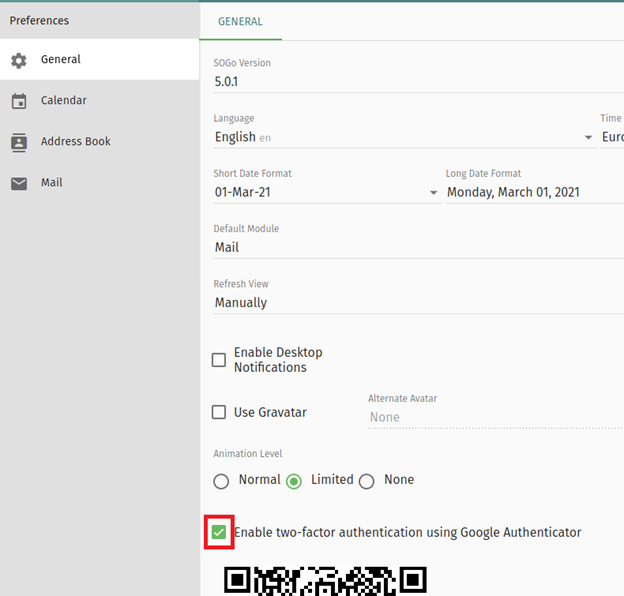624x596 pixels.
Task: Open the Address Book preferences
Action: (75, 142)
